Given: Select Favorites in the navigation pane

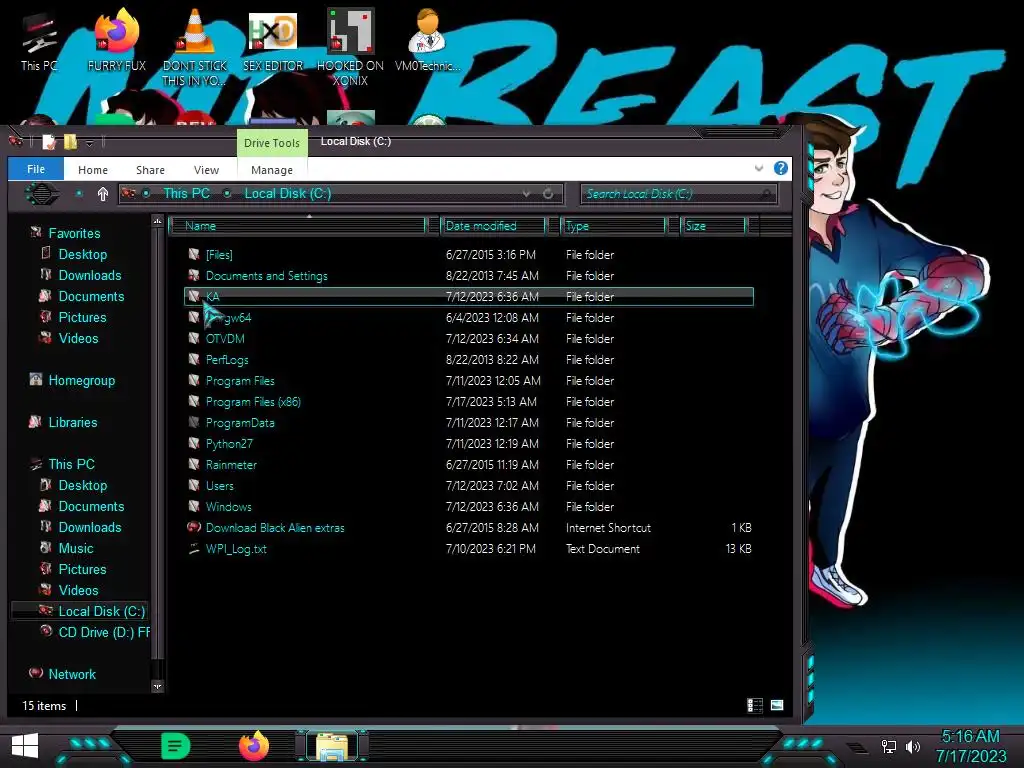Looking at the screenshot, I should click(x=74, y=233).
